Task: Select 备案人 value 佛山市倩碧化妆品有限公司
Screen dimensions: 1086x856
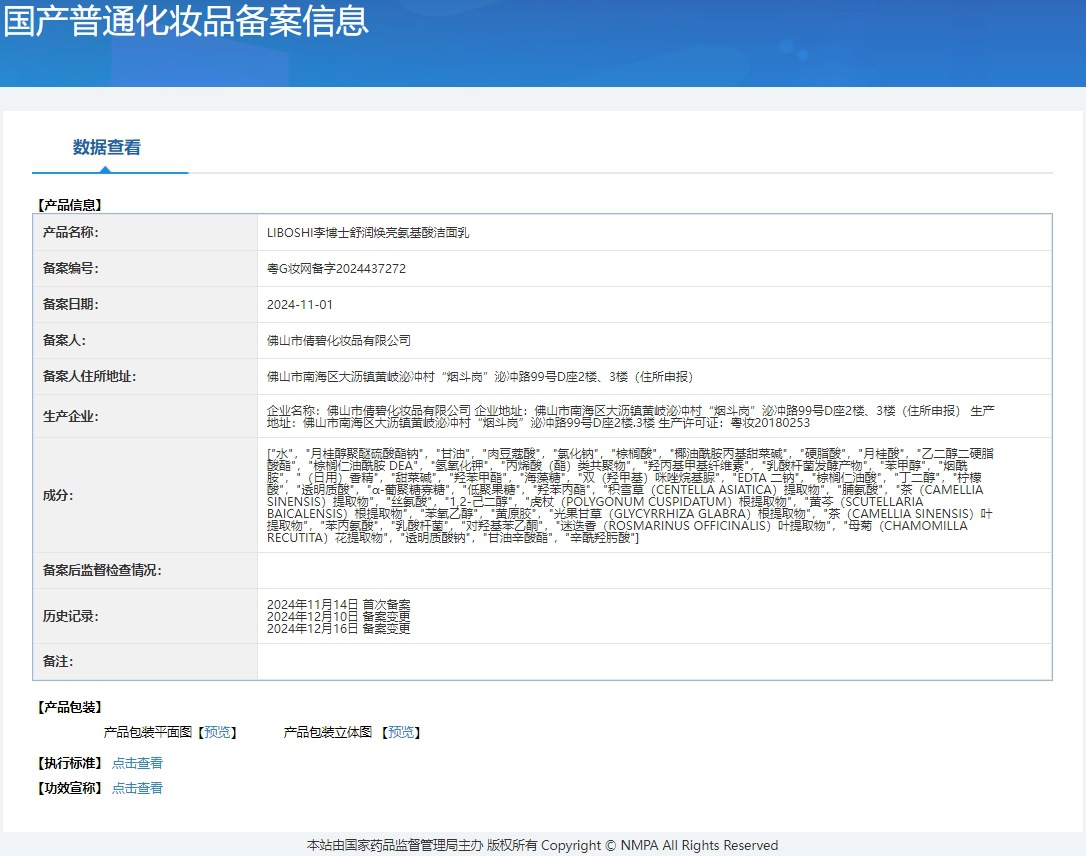Action: coord(339,341)
